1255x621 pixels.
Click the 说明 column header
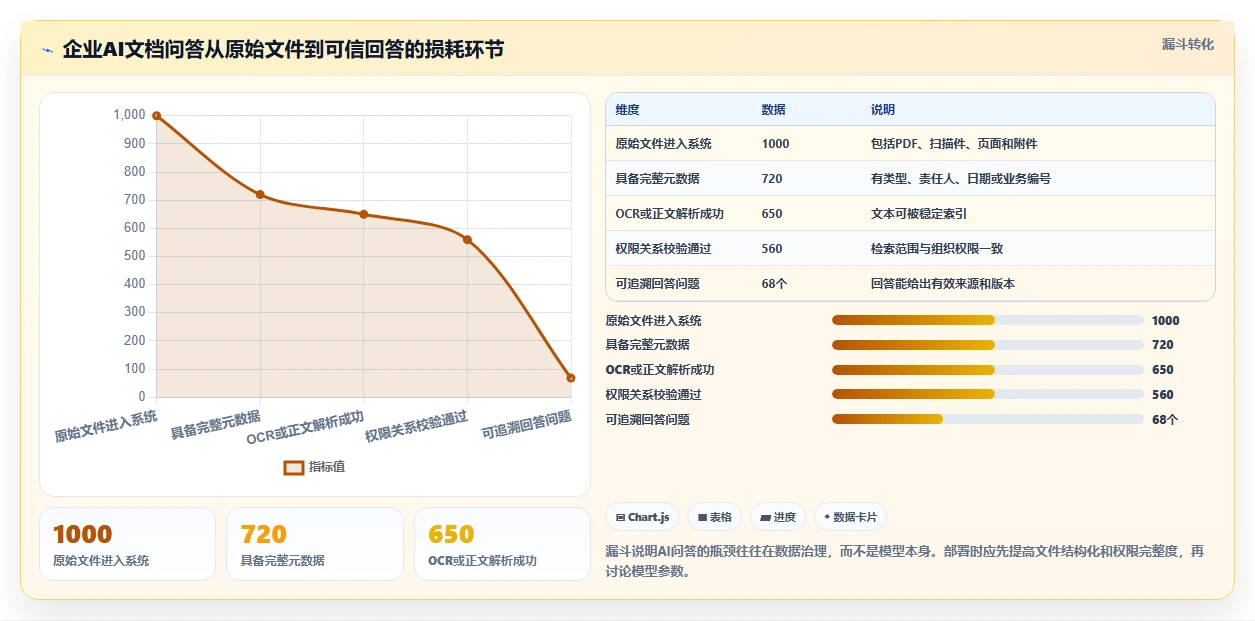(883, 110)
